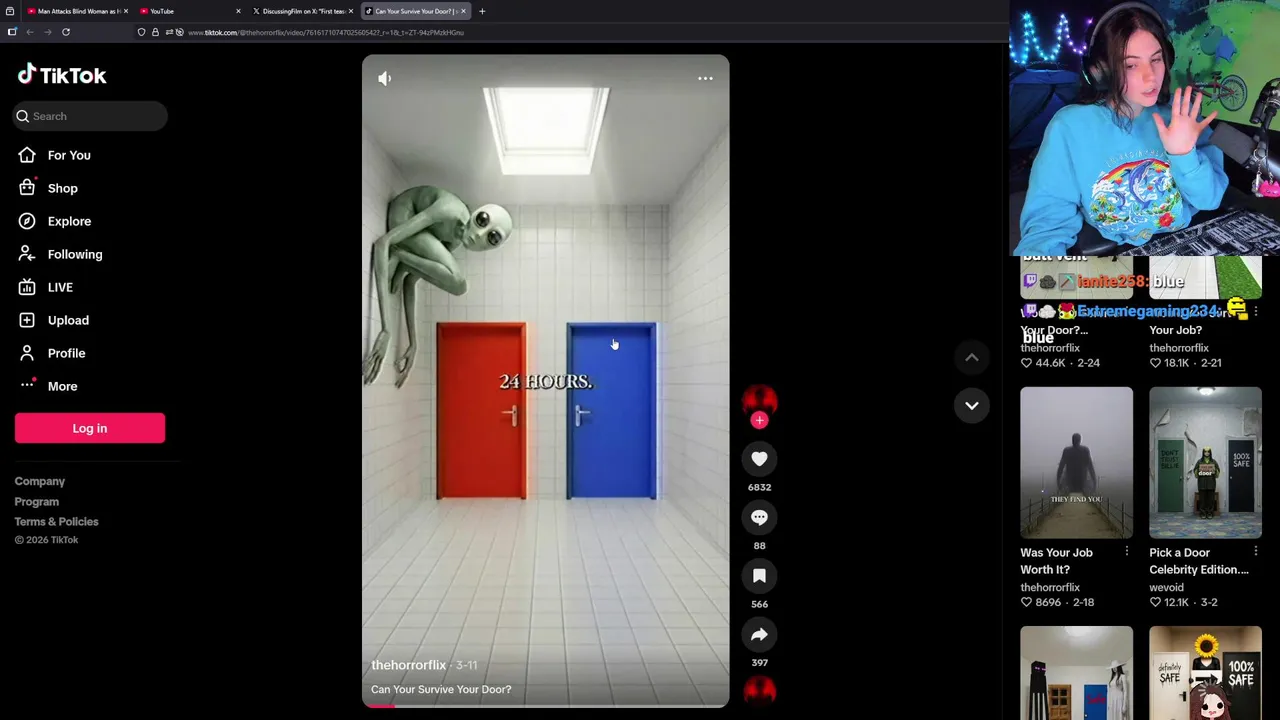Click the video caption 'Can Your Survive Your Door?'
Screen dimensions: 1280x720
click(x=441, y=689)
